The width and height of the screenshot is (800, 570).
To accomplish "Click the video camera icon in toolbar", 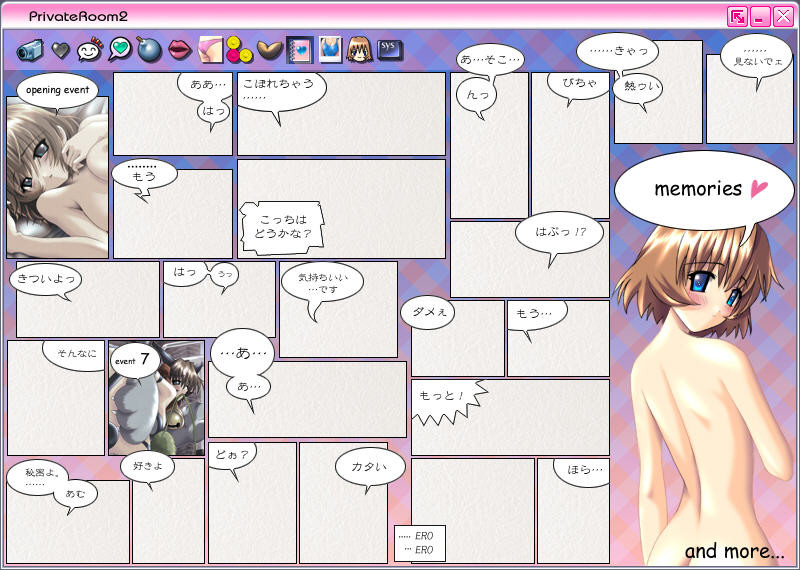I will point(29,49).
